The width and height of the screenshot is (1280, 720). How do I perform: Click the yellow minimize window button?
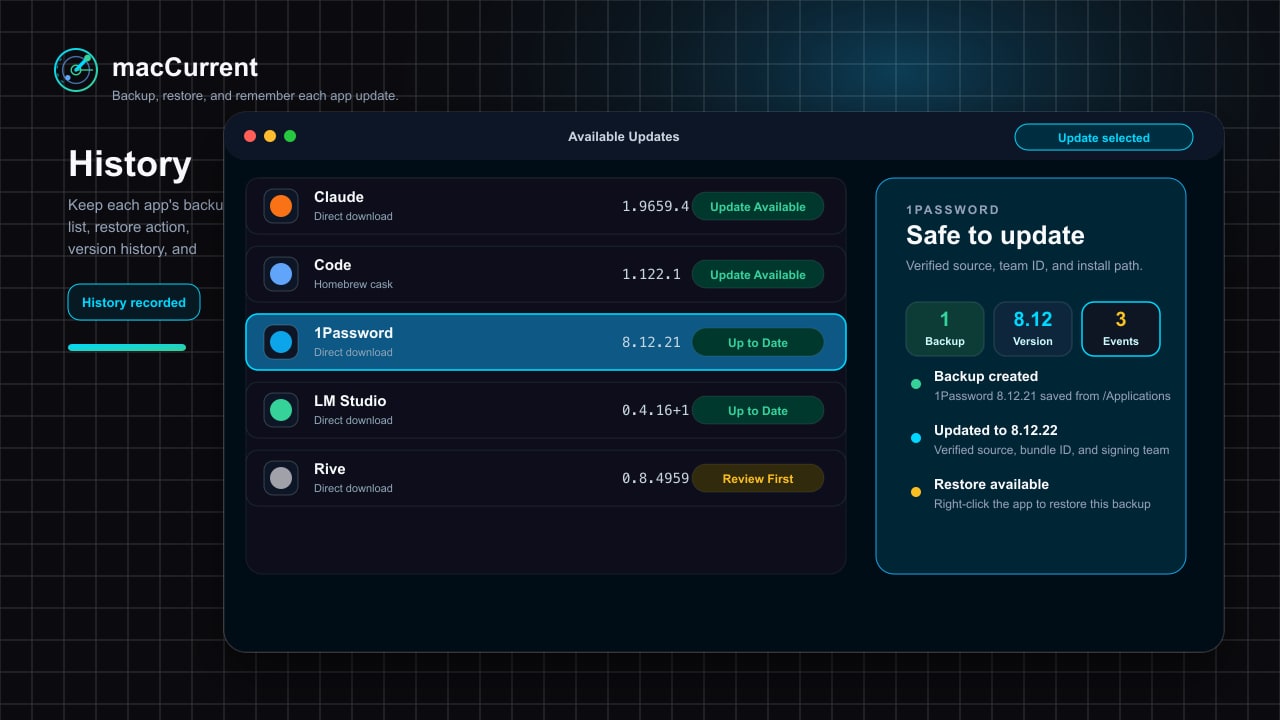(270, 136)
